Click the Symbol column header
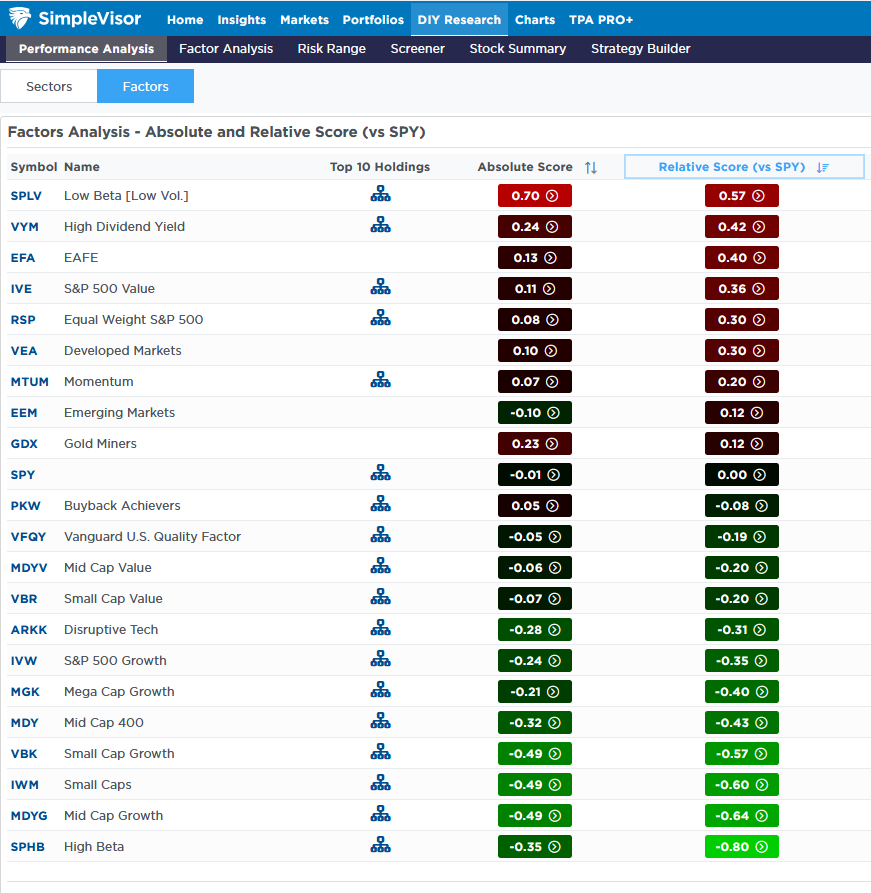The width and height of the screenshot is (871, 893). click(34, 167)
